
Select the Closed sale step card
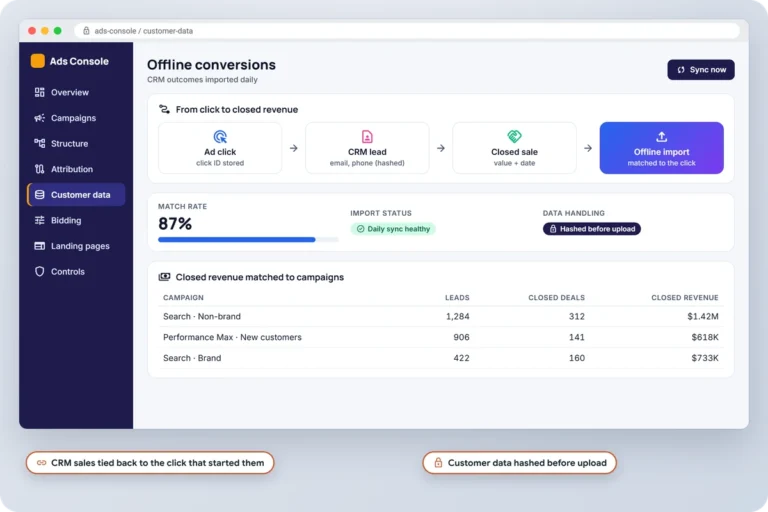point(514,148)
